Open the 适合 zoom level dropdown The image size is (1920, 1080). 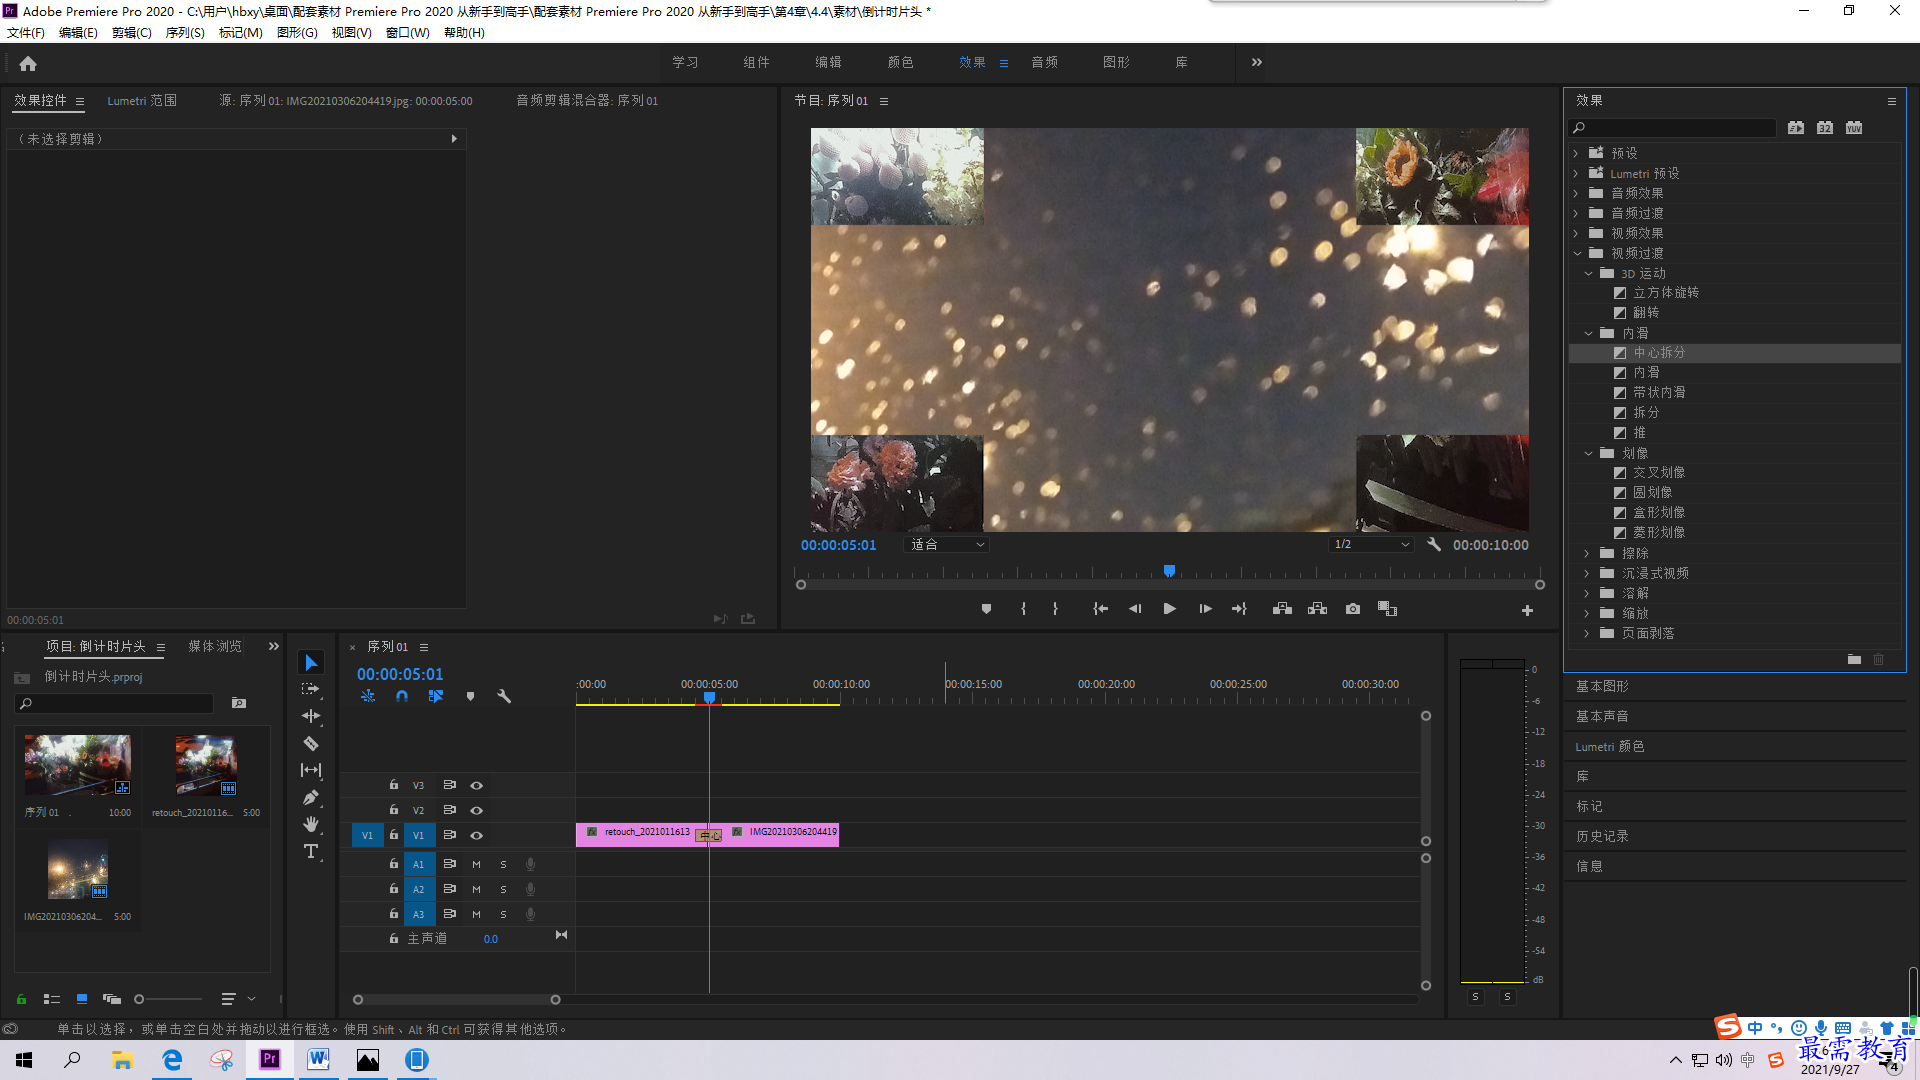[x=946, y=545]
